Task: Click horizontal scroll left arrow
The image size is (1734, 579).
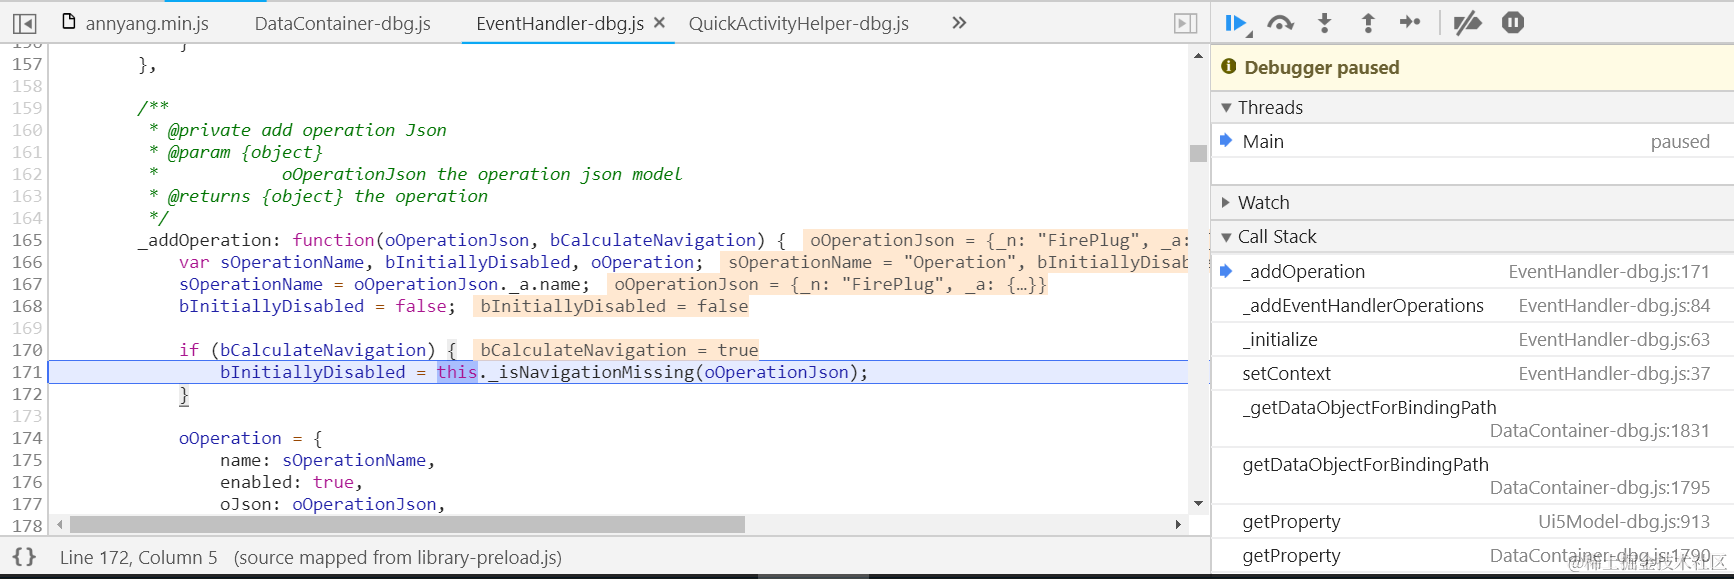Action: 60,524
